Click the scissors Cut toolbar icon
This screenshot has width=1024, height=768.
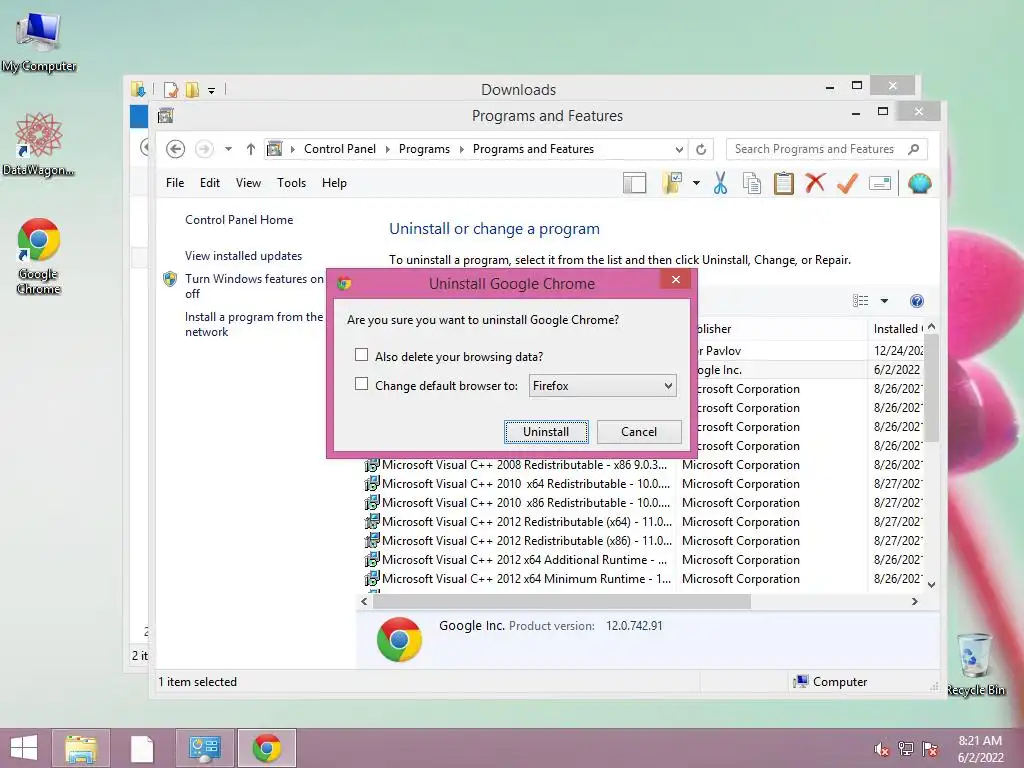pos(720,184)
